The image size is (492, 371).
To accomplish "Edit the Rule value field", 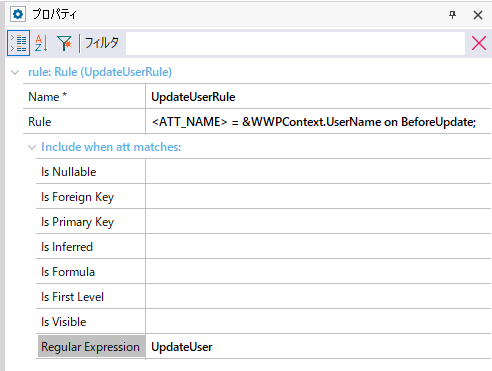I will click(318, 121).
